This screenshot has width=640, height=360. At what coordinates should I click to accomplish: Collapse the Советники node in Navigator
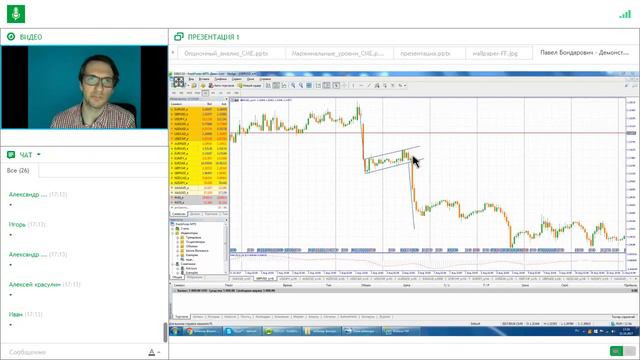click(172, 264)
